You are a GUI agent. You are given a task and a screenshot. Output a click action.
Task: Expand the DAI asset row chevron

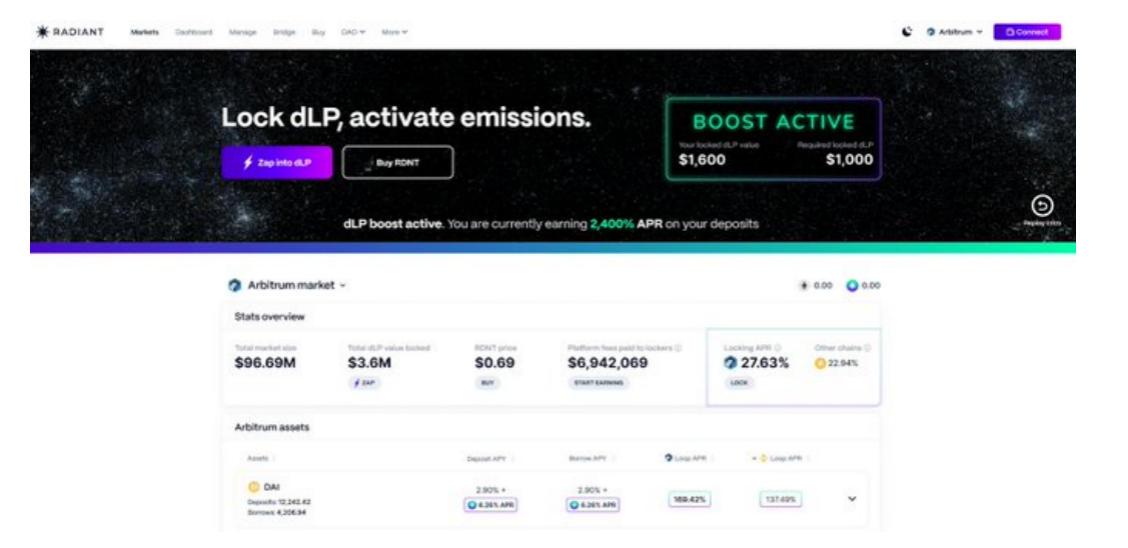point(852,498)
